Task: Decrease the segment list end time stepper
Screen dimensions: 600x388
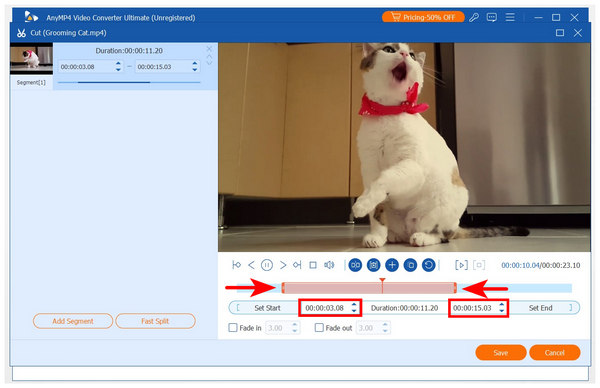Action: coord(195,69)
